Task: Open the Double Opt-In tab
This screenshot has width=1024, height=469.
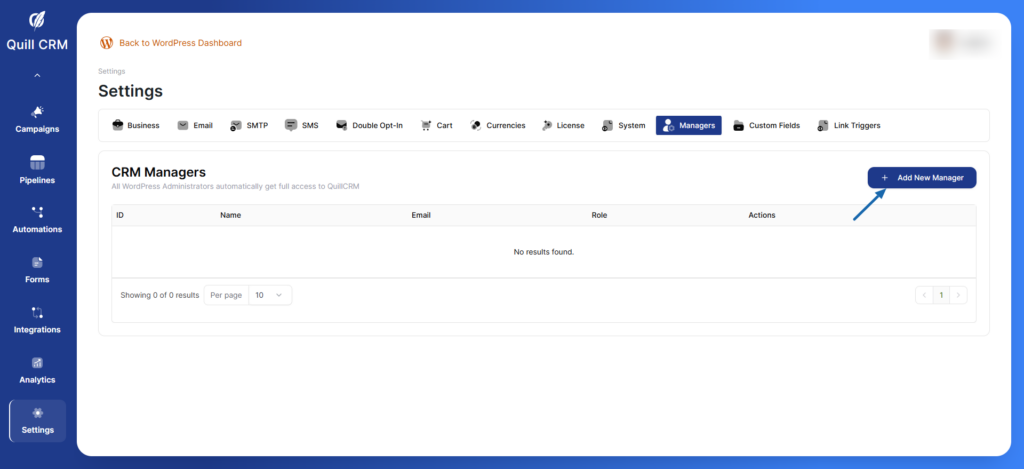Action: coord(369,126)
